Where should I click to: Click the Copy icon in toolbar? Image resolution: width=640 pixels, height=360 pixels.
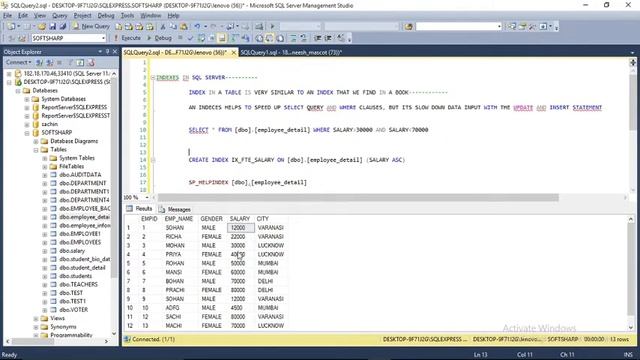pyautogui.click(x=173, y=27)
